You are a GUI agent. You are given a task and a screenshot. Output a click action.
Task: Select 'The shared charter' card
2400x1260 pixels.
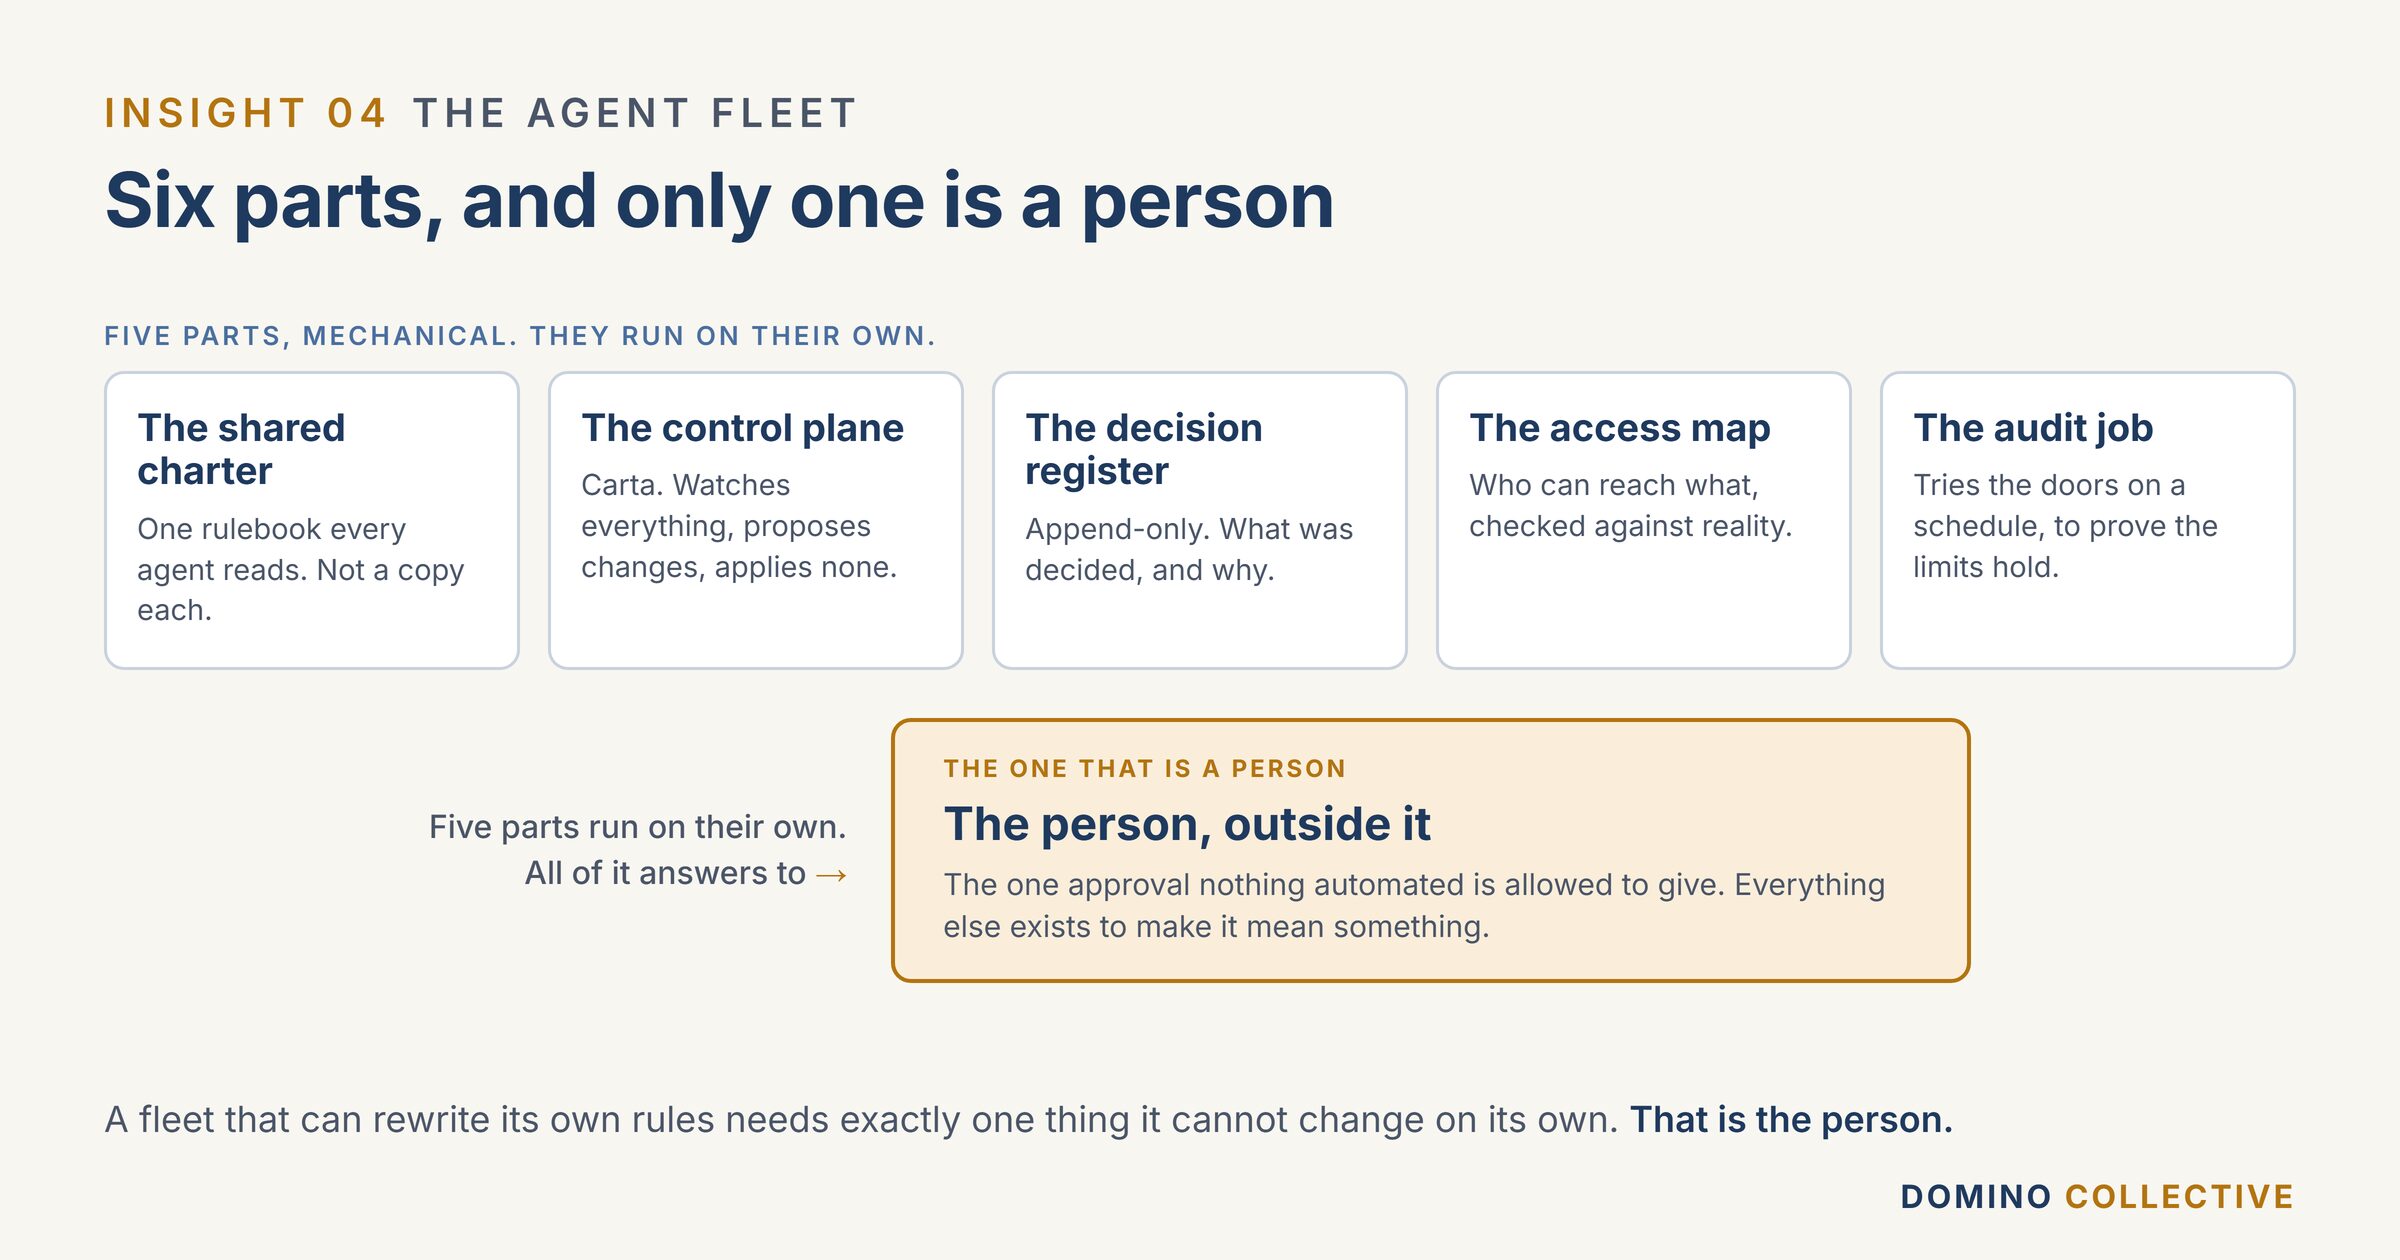(x=312, y=520)
